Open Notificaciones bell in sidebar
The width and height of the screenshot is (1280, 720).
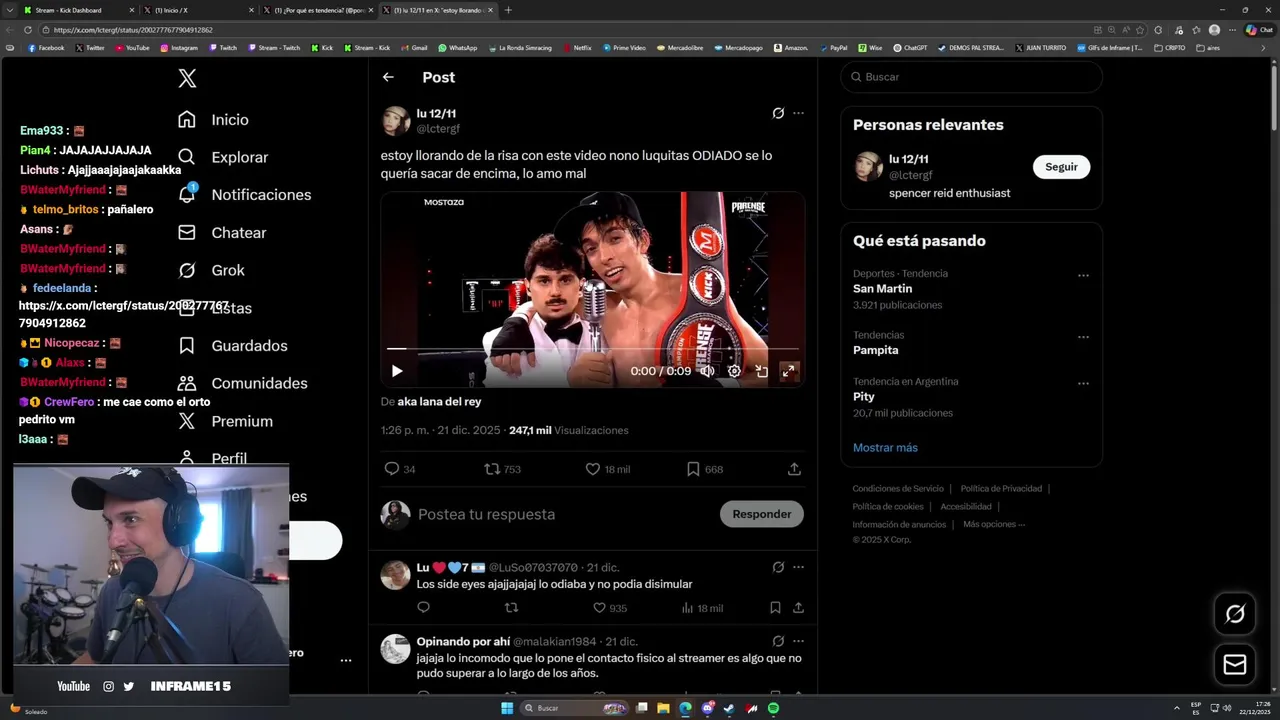[244, 195]
